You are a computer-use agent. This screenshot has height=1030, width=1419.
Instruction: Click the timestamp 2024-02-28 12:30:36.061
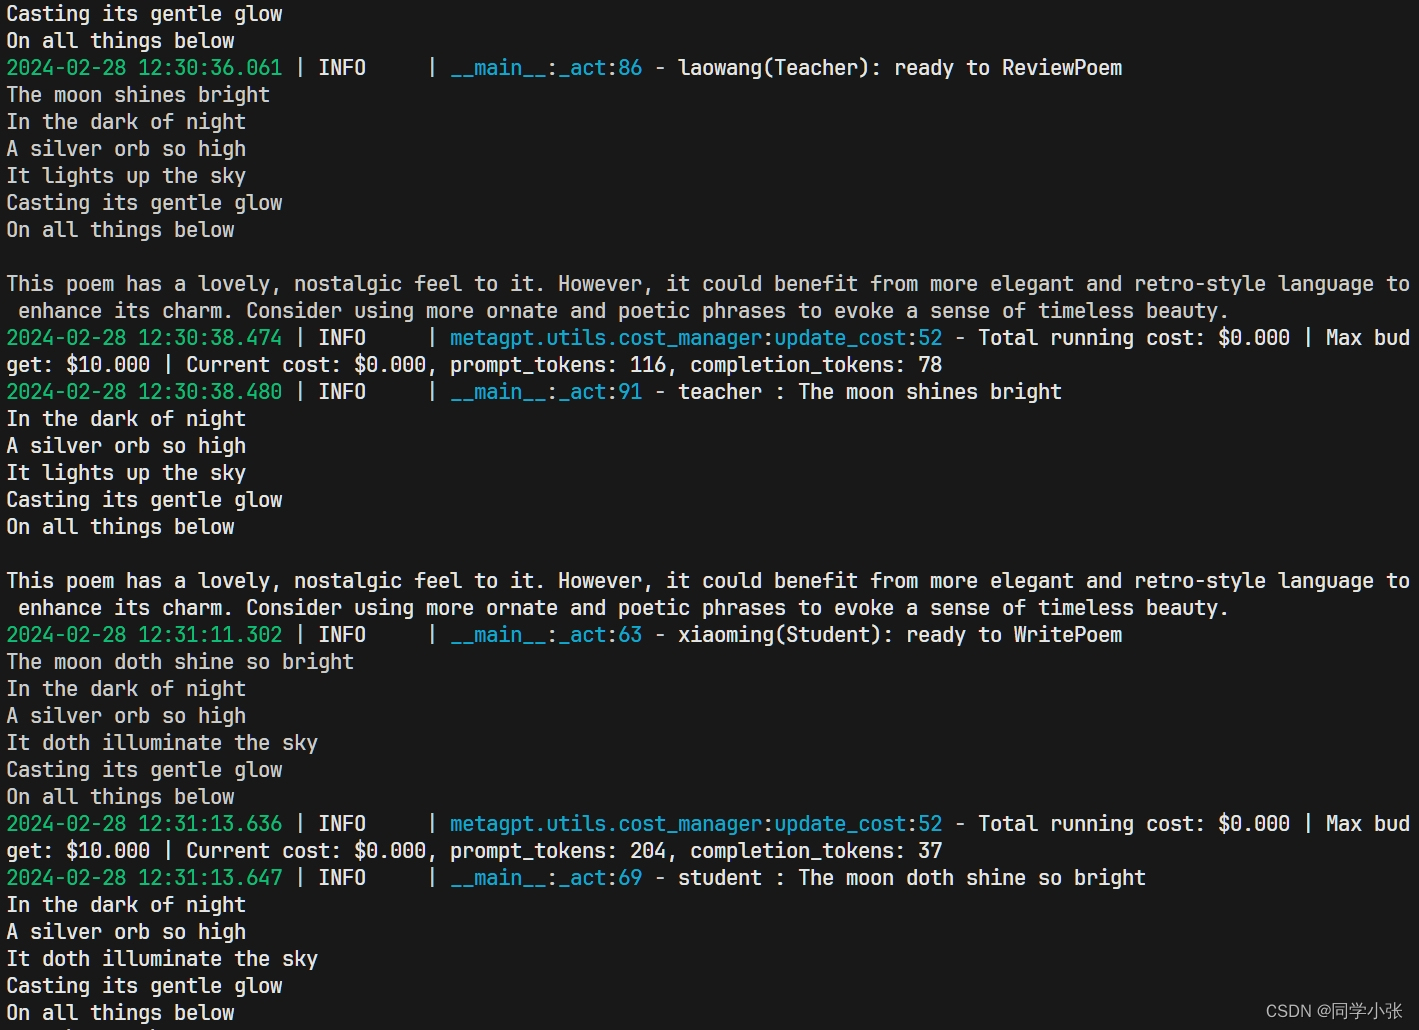[144, 68]
